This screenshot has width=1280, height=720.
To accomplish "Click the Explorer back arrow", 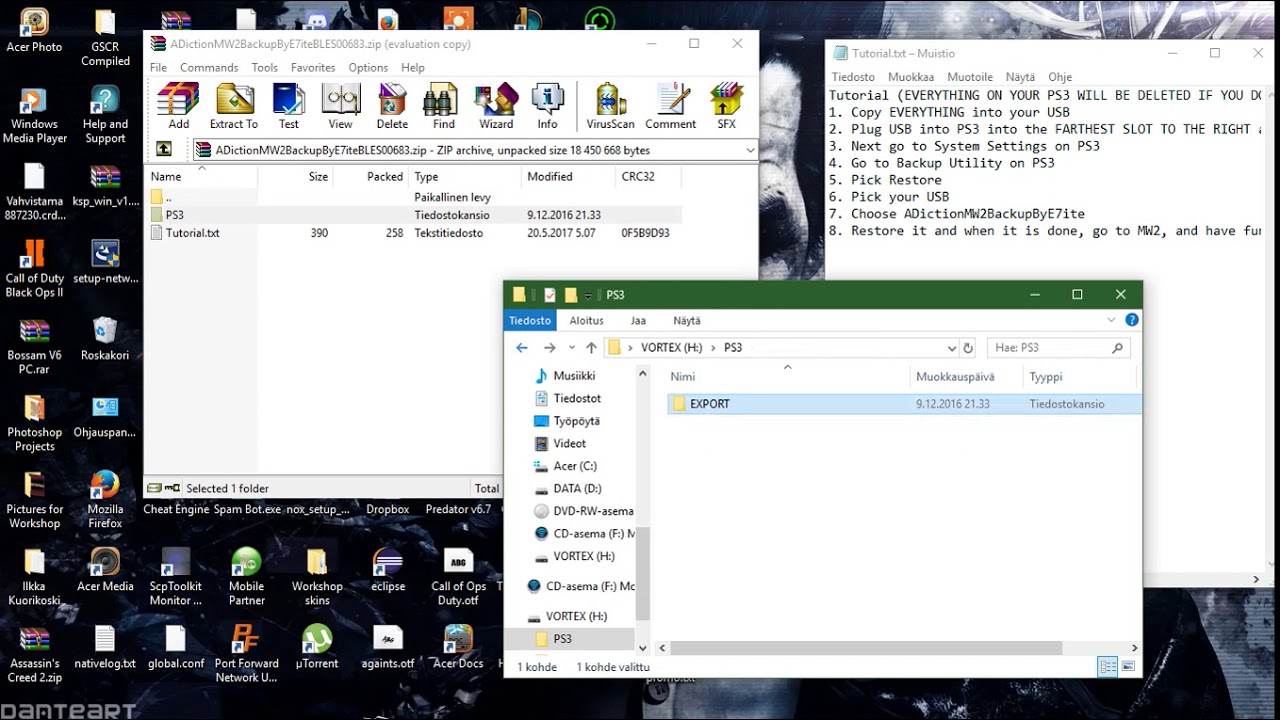I will point(521,348).
